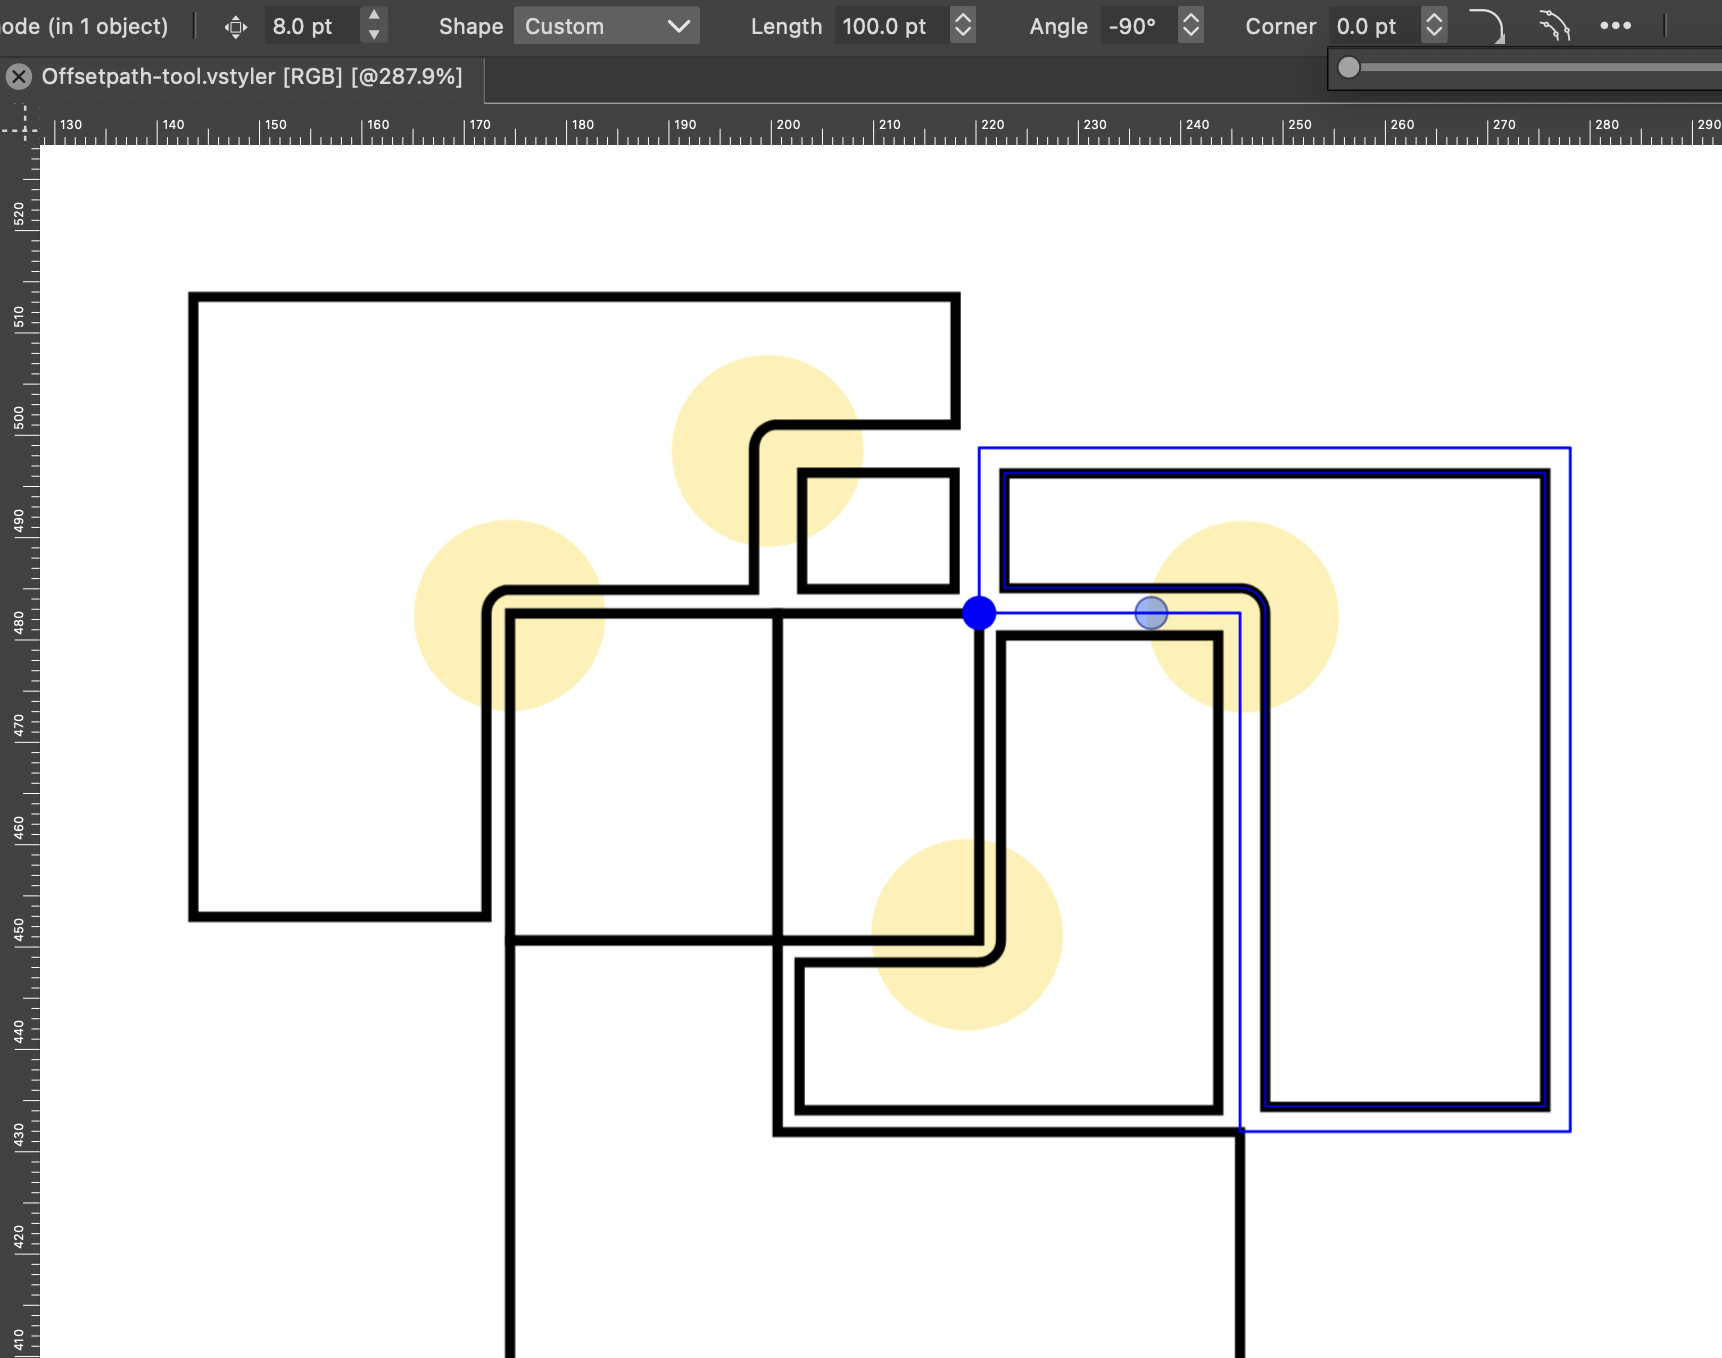Viewport: 1722px width, 1358px height.
Task: Click the solid blue node handle
Action: point(979,613)
